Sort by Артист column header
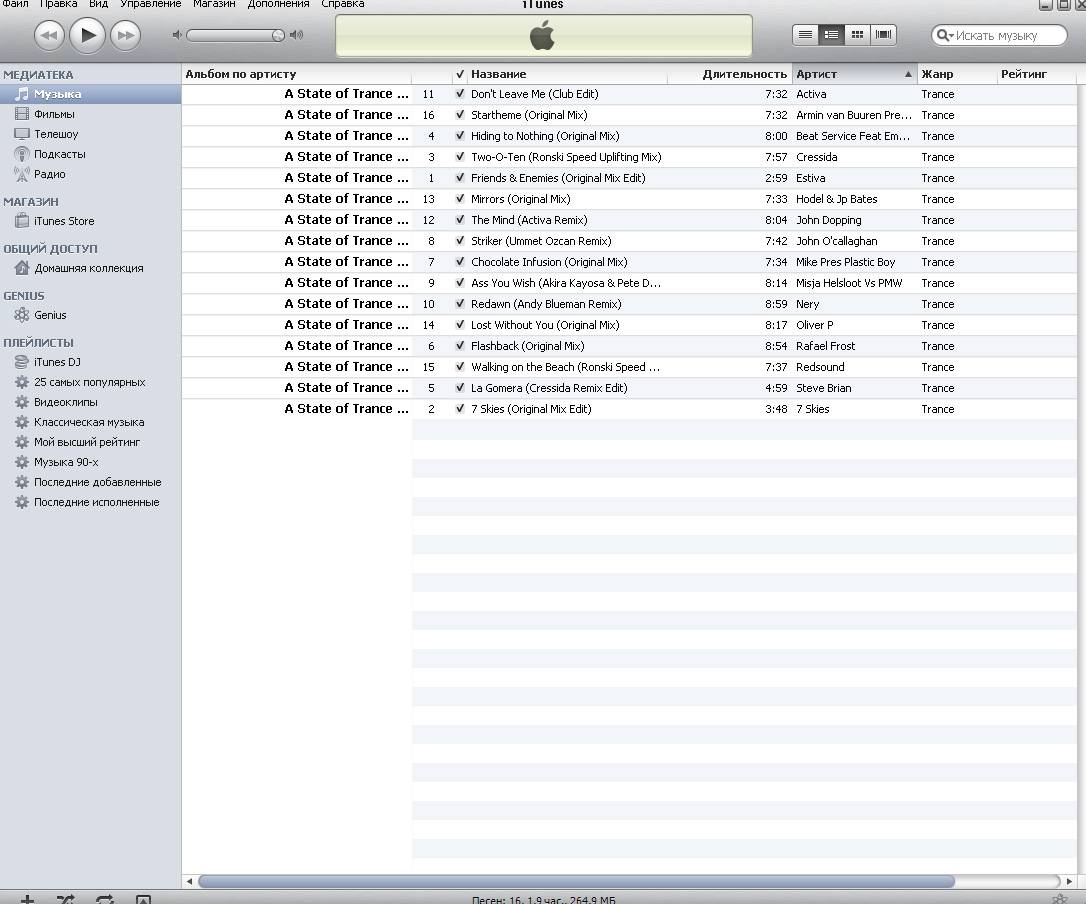 855,74
